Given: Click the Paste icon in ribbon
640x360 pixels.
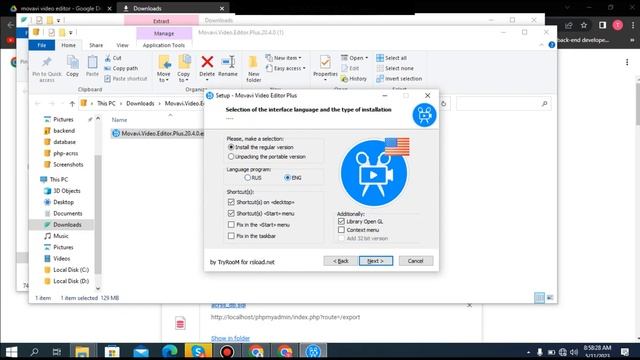Looking at the screenshot, I should (92, 63).
